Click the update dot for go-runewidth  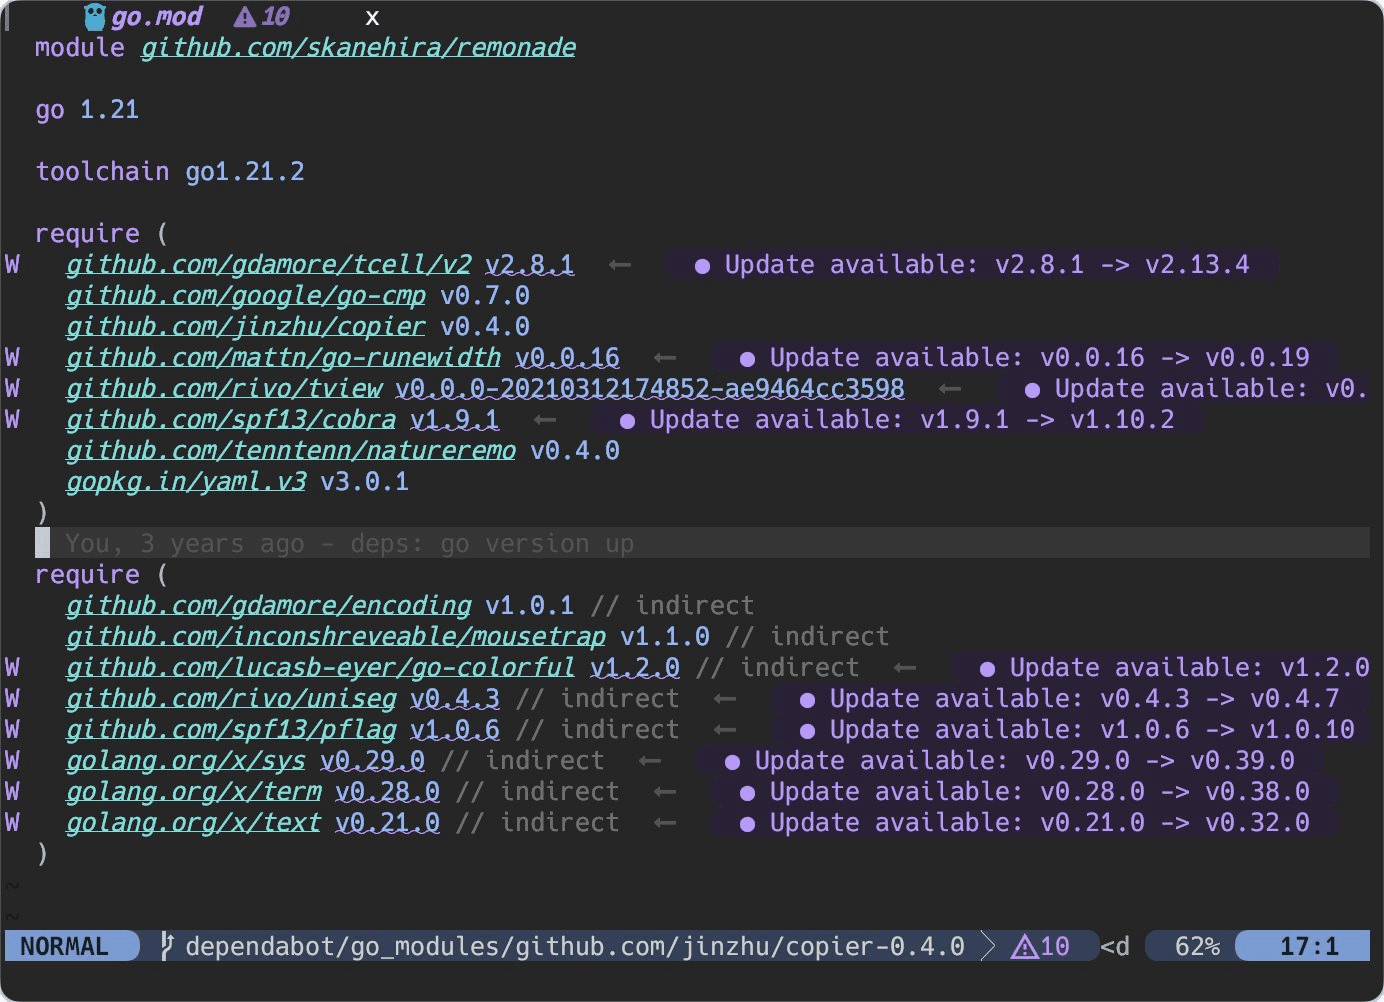pyautogui.click(x=747, y=358)
